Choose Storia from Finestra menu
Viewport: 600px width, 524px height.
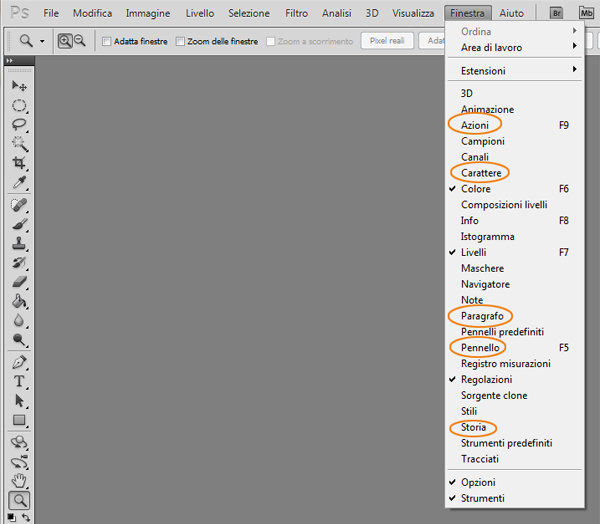[x=515, y=427]
